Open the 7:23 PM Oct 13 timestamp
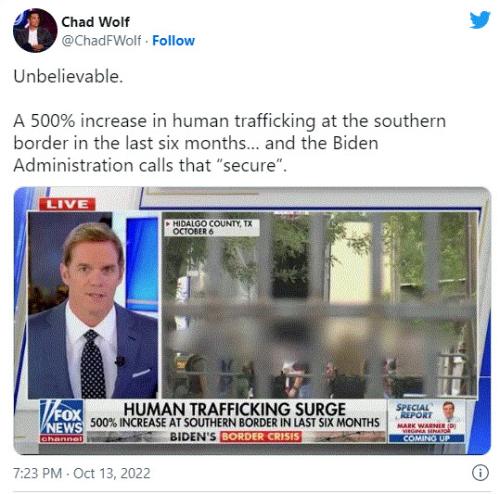Image resolution: width=500 pixels, height=494 pixels. (x=82, y=473)
